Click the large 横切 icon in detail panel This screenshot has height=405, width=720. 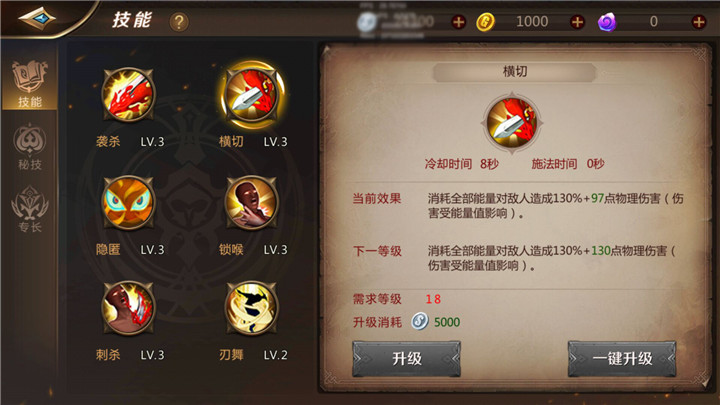[512, 123]
